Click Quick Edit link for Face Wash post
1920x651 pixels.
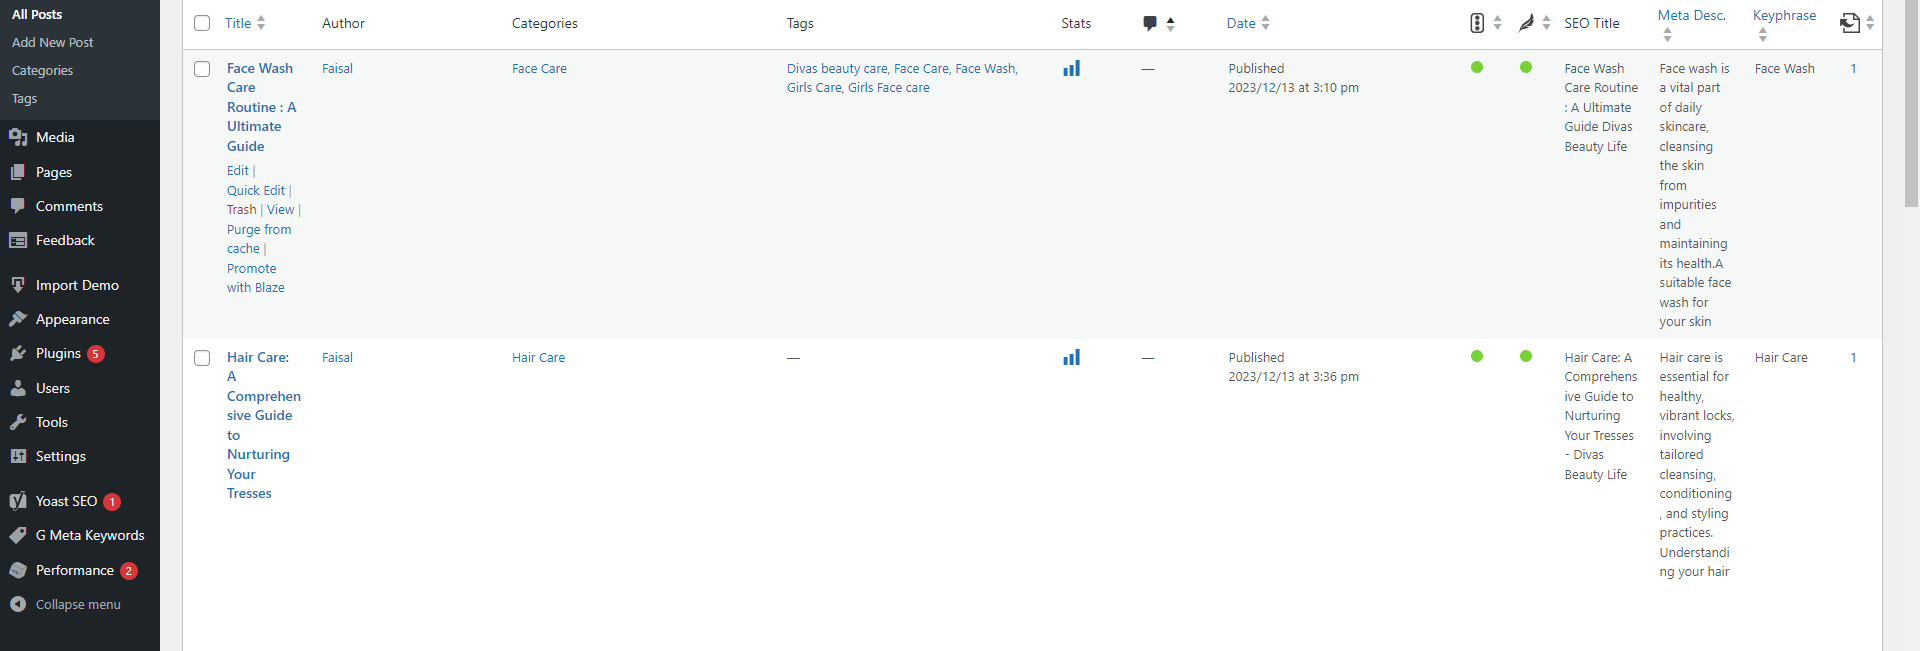click(256, 190)
